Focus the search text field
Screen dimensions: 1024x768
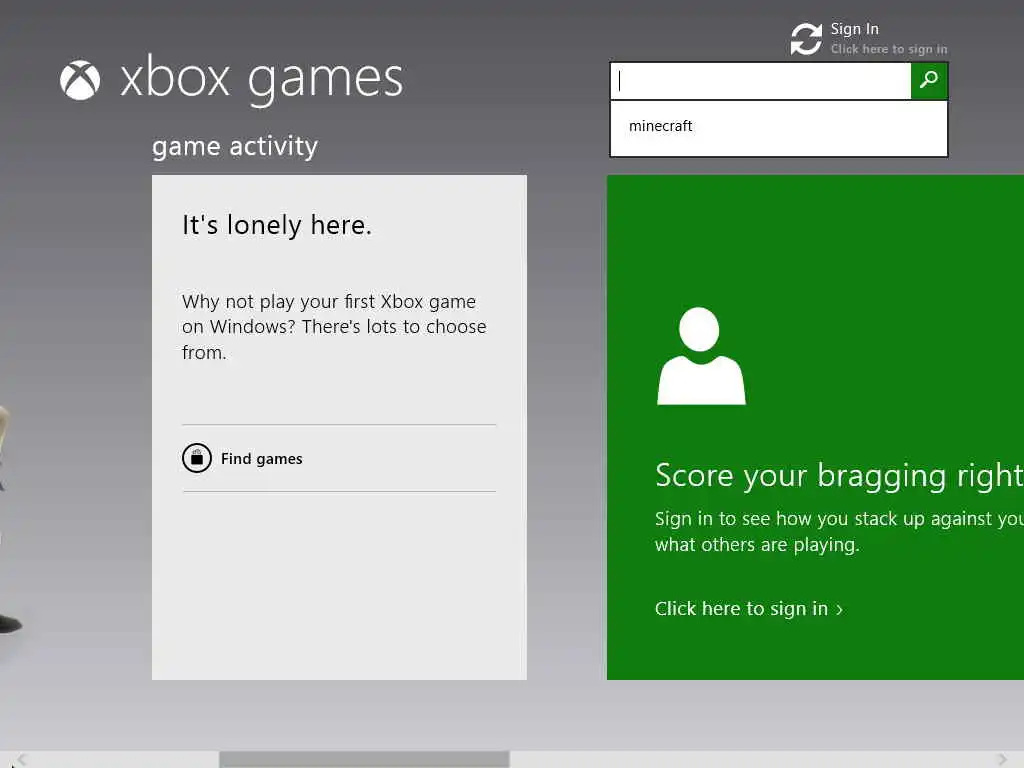(x=761, y=81)
